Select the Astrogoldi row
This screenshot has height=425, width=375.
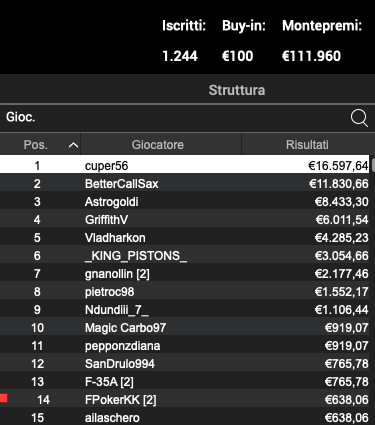coord(185,202)
